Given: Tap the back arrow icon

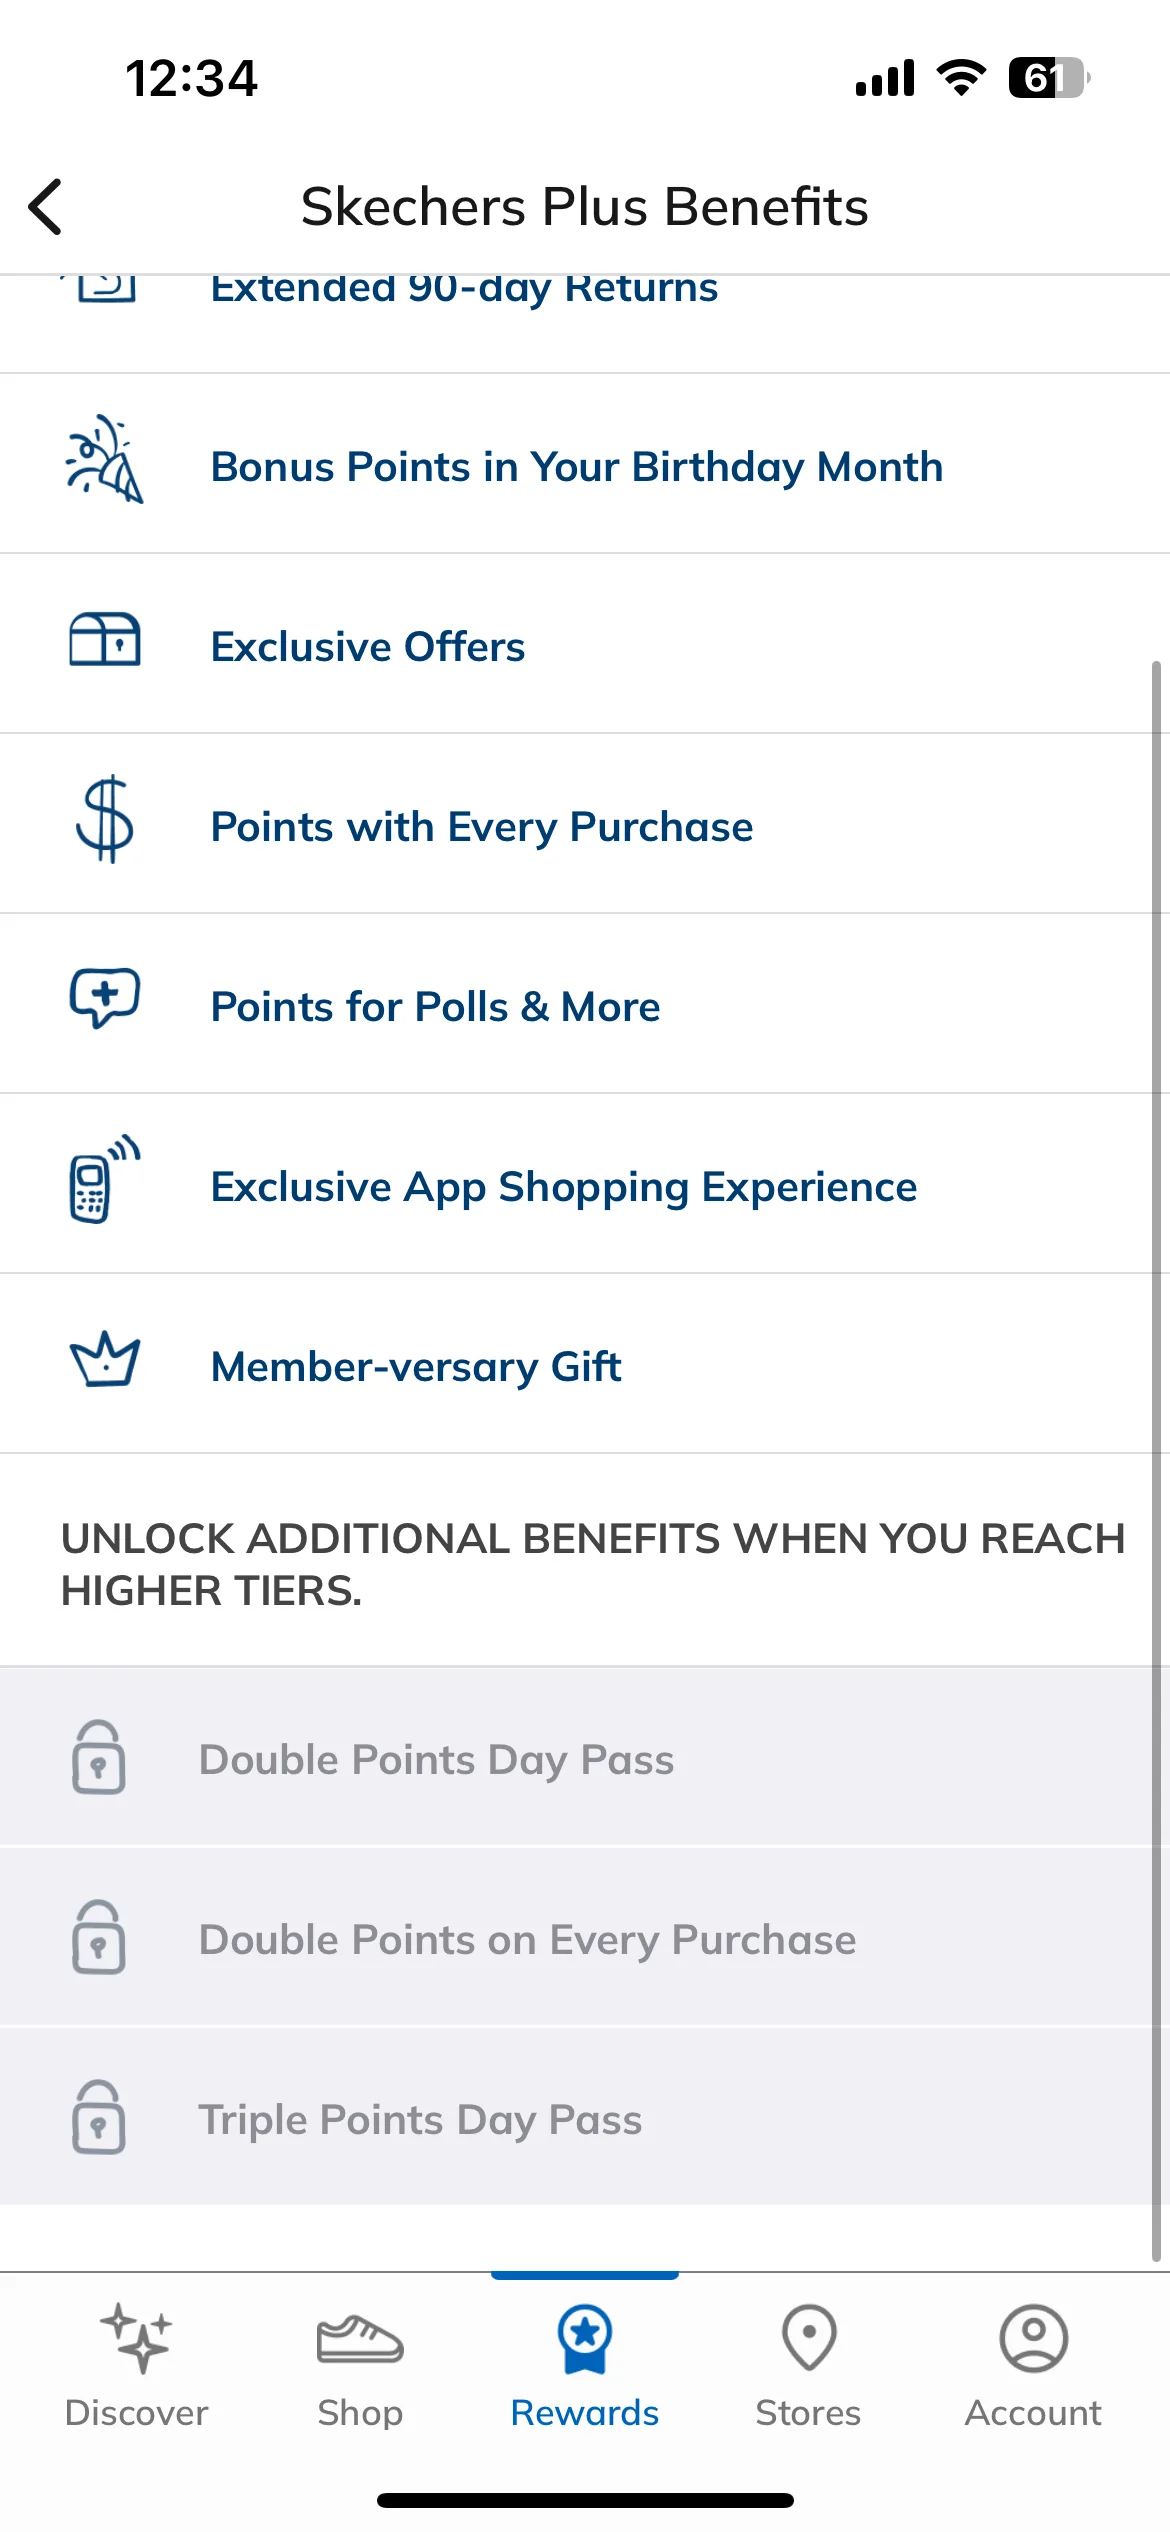Looking at the screenshot, I should pyautogui.click(x=46, y=207).
